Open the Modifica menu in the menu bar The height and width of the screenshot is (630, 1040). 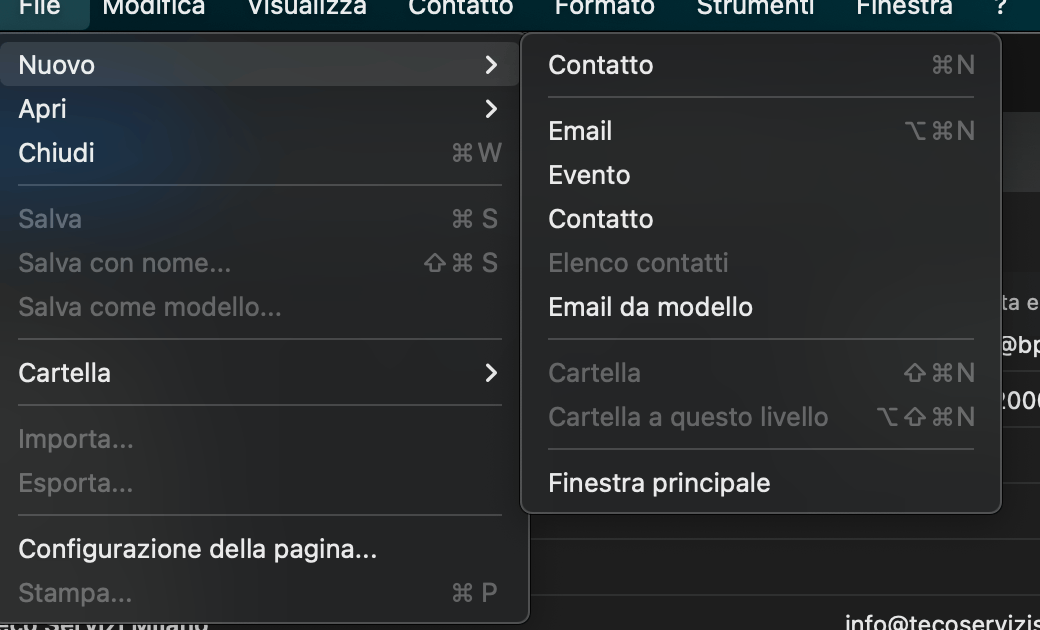(x=154, y=8)
